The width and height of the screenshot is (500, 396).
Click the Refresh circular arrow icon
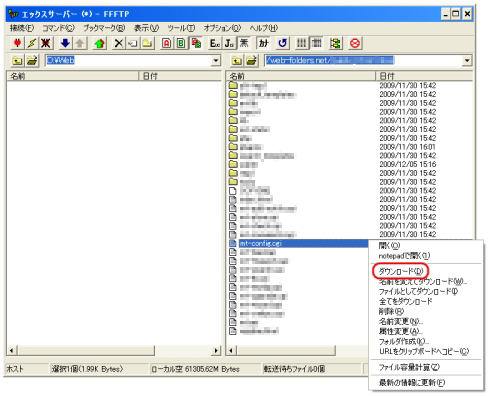283,43
